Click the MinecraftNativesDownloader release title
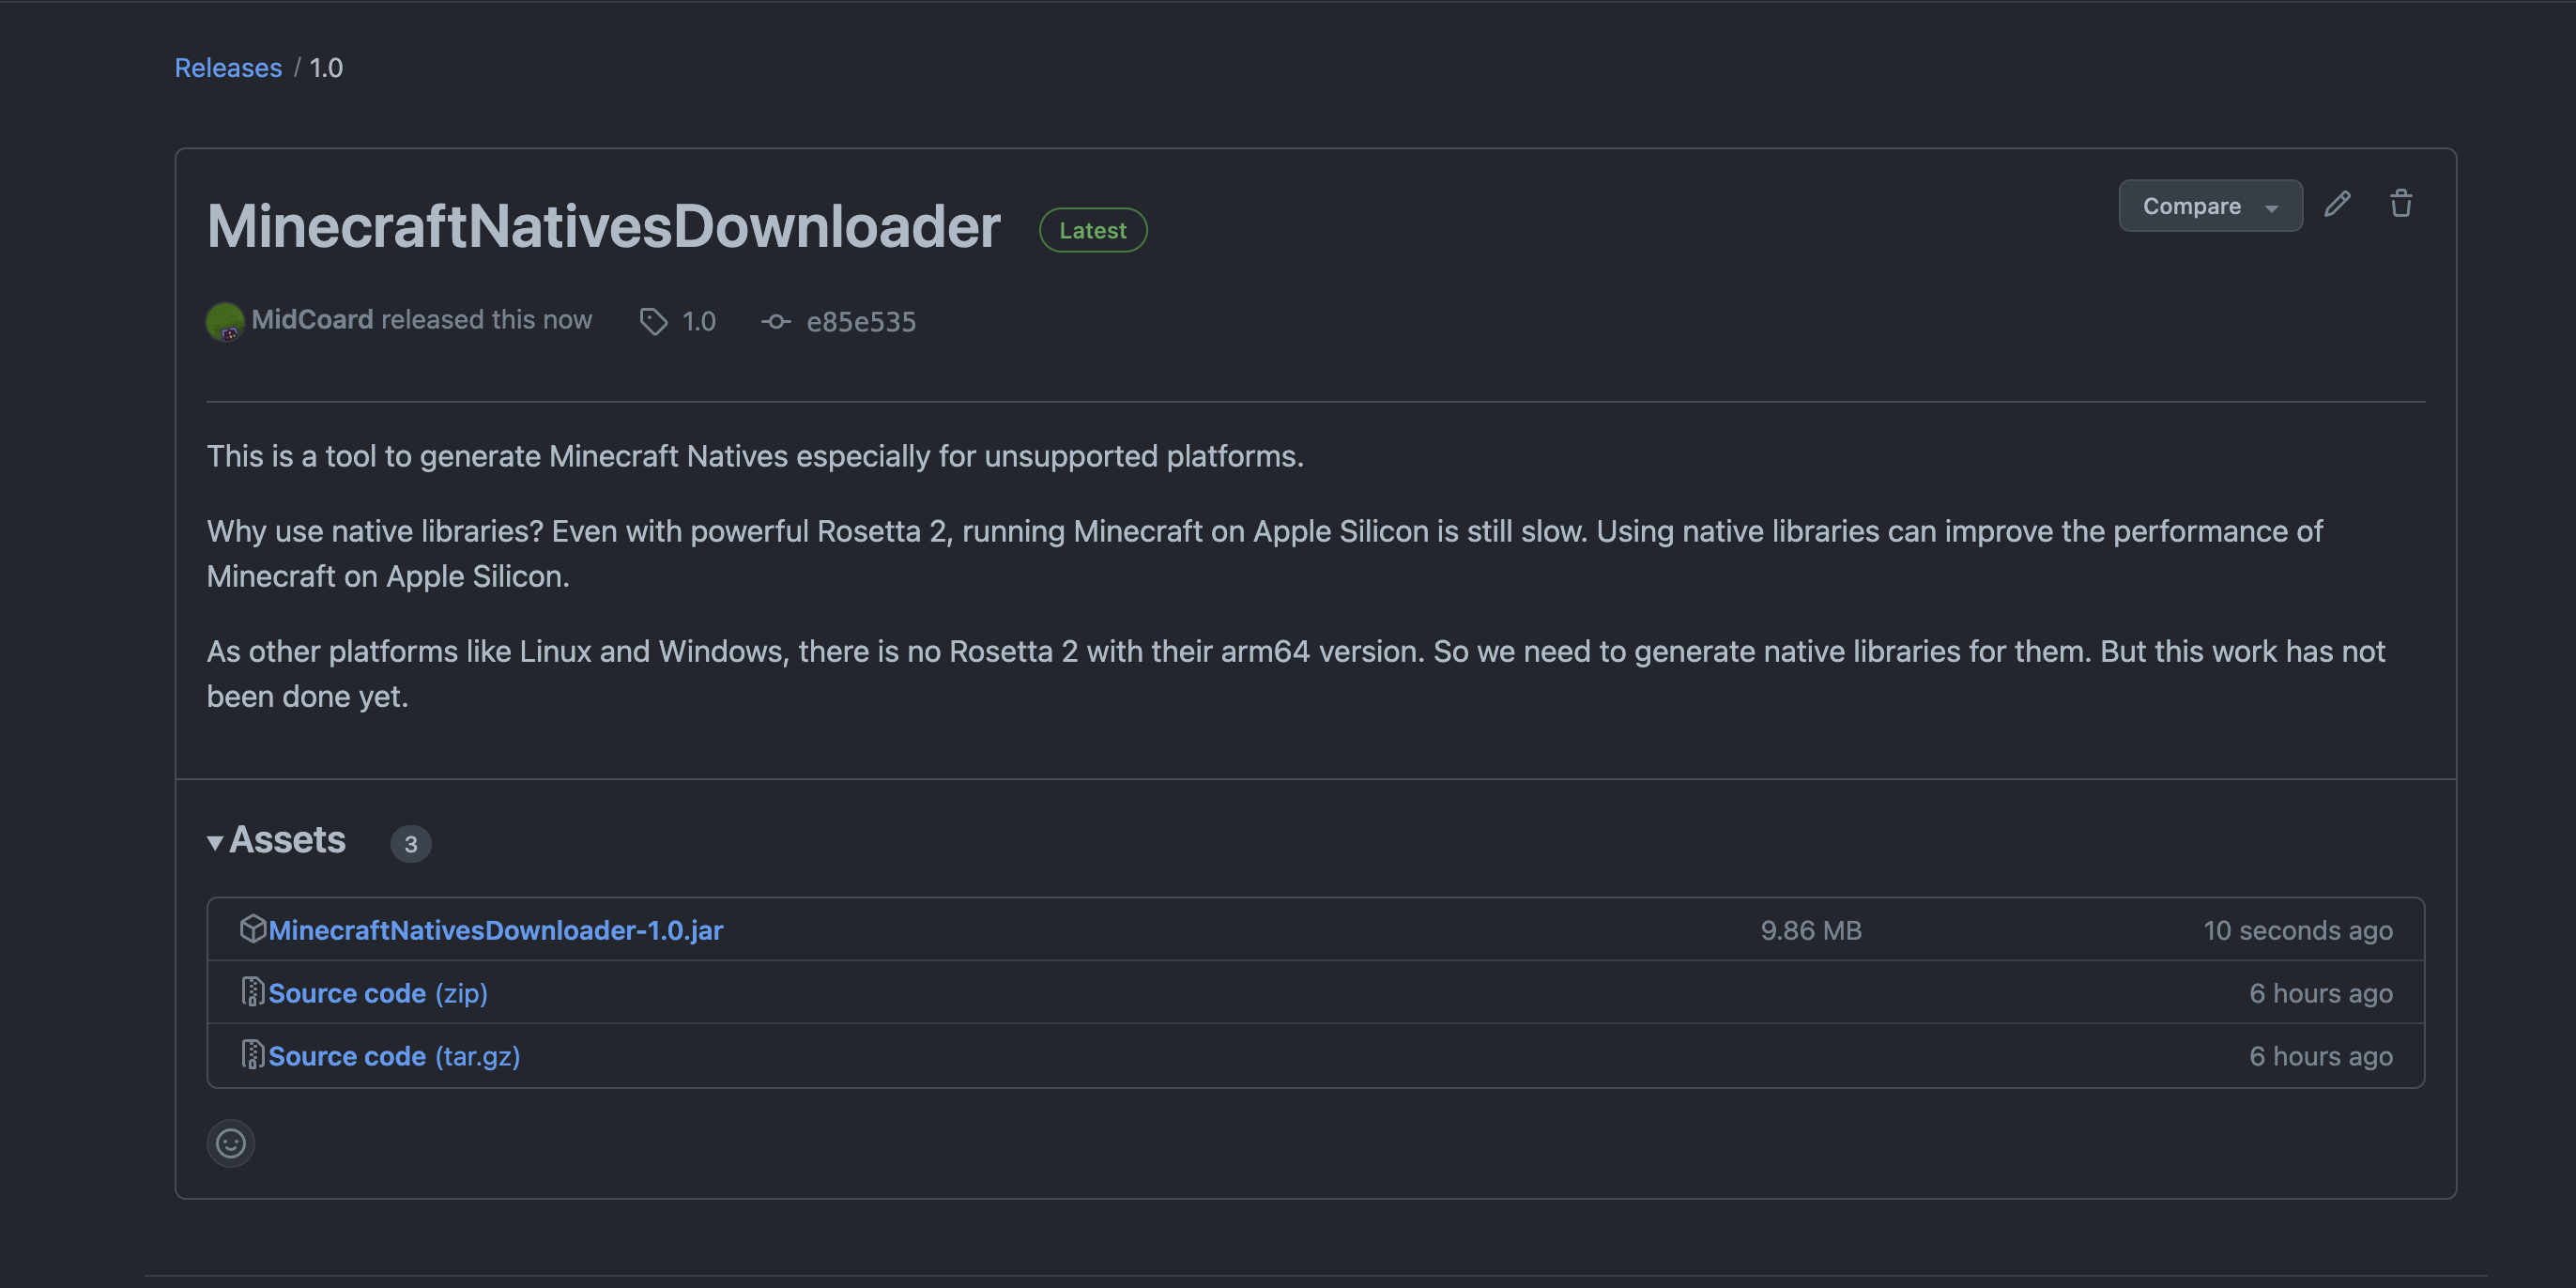 [x=603, y=226]
